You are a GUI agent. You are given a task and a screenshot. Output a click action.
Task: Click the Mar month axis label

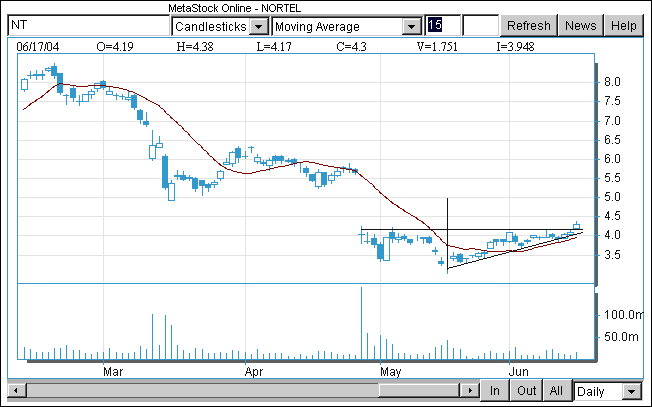point(113,372)
